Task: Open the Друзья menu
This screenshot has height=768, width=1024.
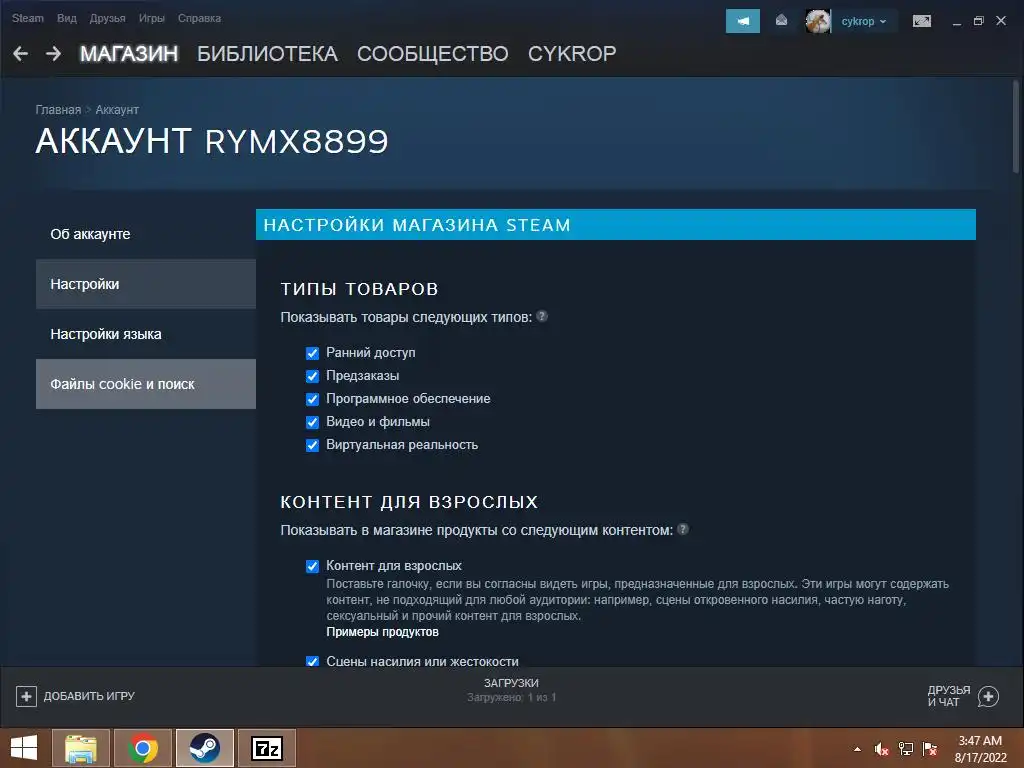Action: [x=107, y=18]
